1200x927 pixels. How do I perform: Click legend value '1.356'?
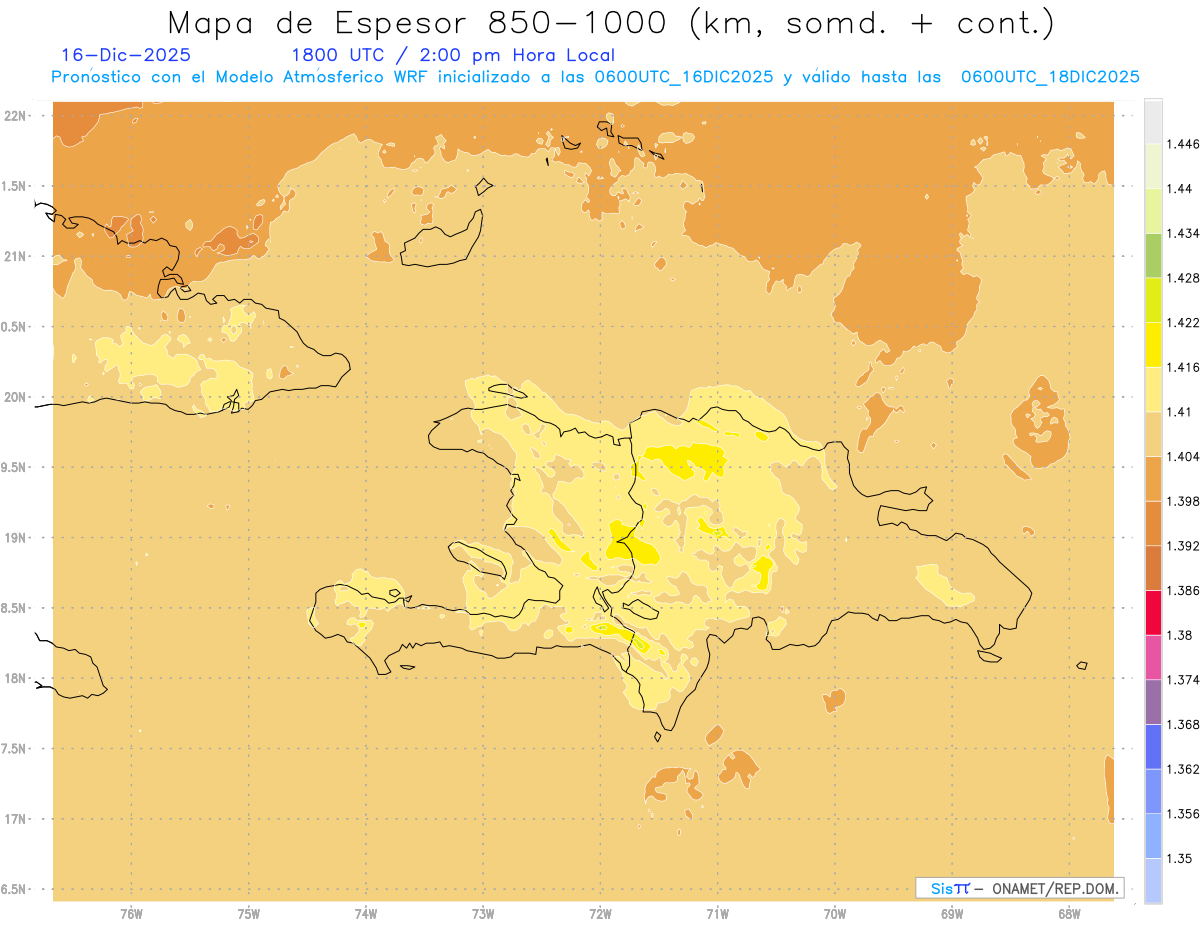pos(1183,814)
